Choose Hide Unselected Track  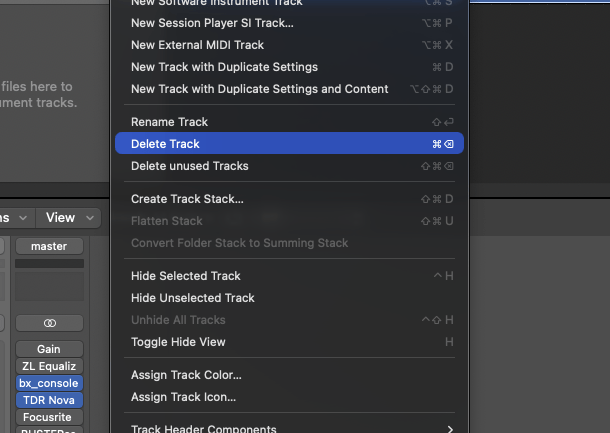pos(289,298)
